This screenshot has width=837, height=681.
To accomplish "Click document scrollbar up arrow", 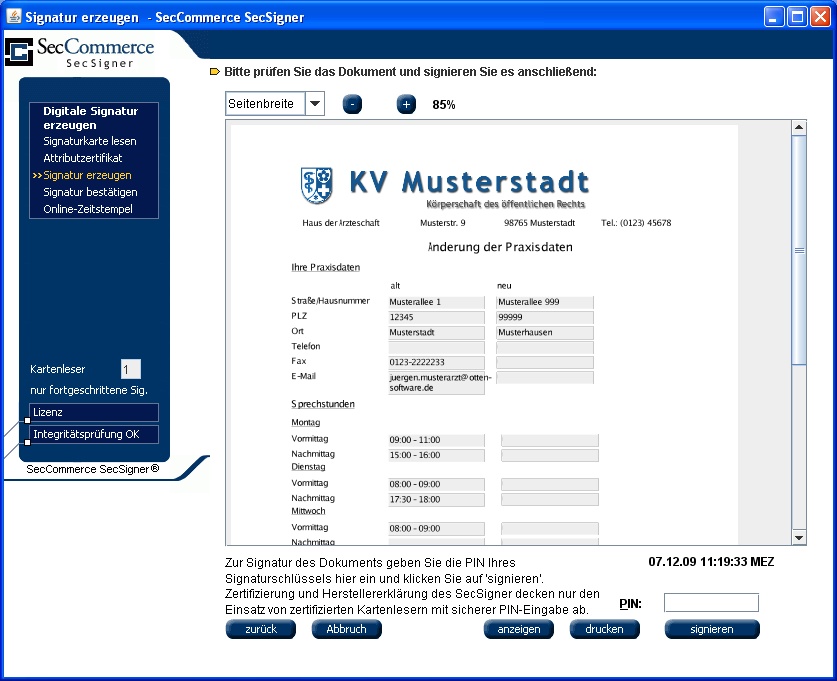I will pyautogui.click(x=799, y=127).
